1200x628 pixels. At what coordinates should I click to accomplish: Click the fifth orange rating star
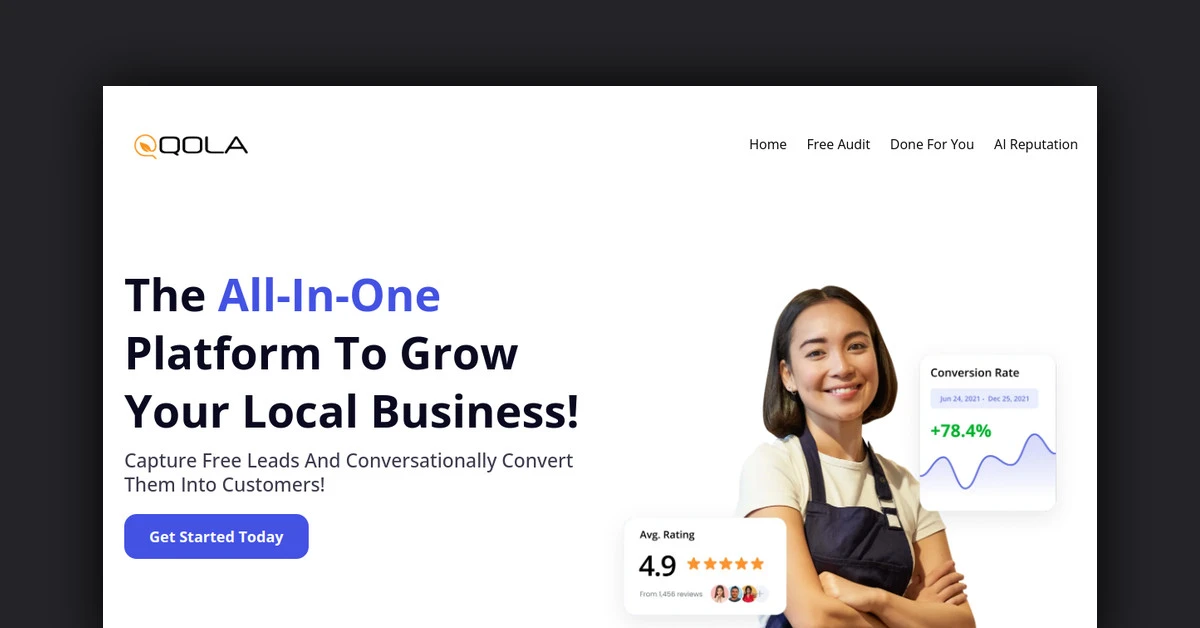pos(757,564)
